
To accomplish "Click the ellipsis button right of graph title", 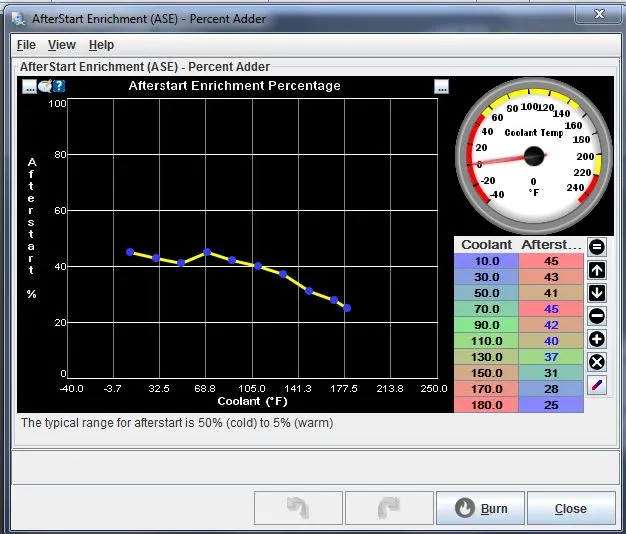I will pyautogui.click(x=442, y=87).
